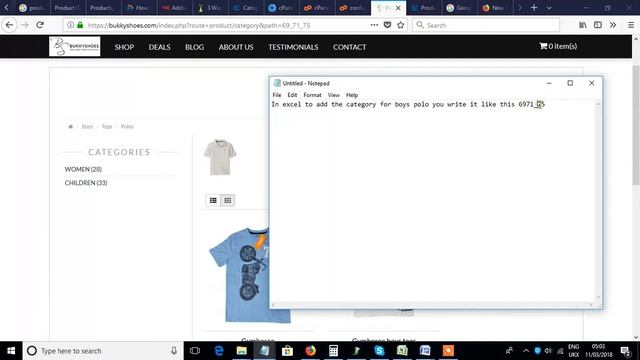Click in the Notepad text area

(433, 200)
